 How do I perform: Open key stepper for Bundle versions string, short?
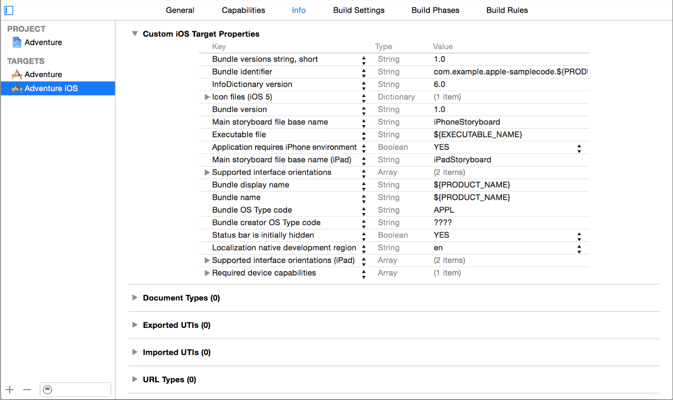364,60
